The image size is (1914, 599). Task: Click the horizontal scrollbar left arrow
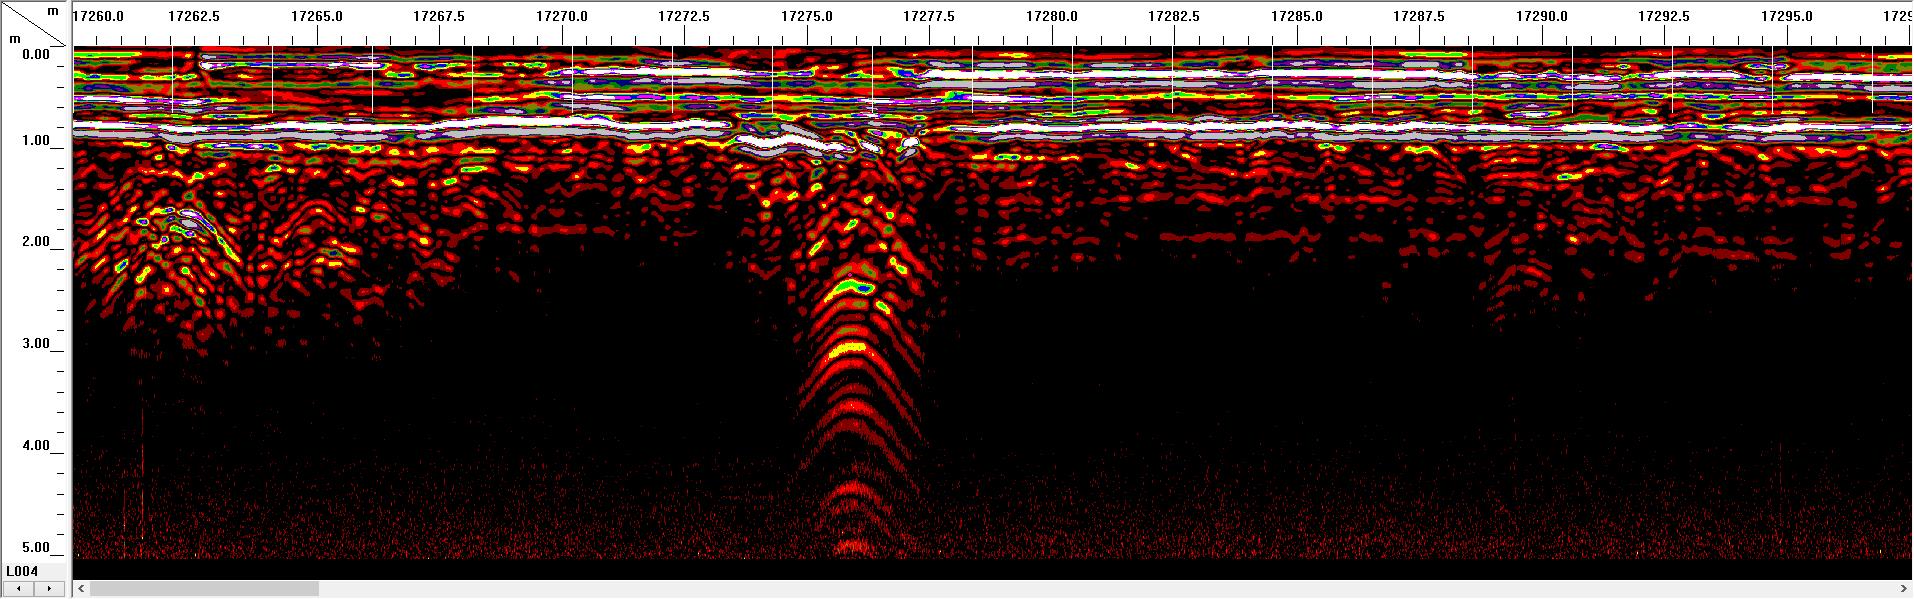[x=81, y=589]
